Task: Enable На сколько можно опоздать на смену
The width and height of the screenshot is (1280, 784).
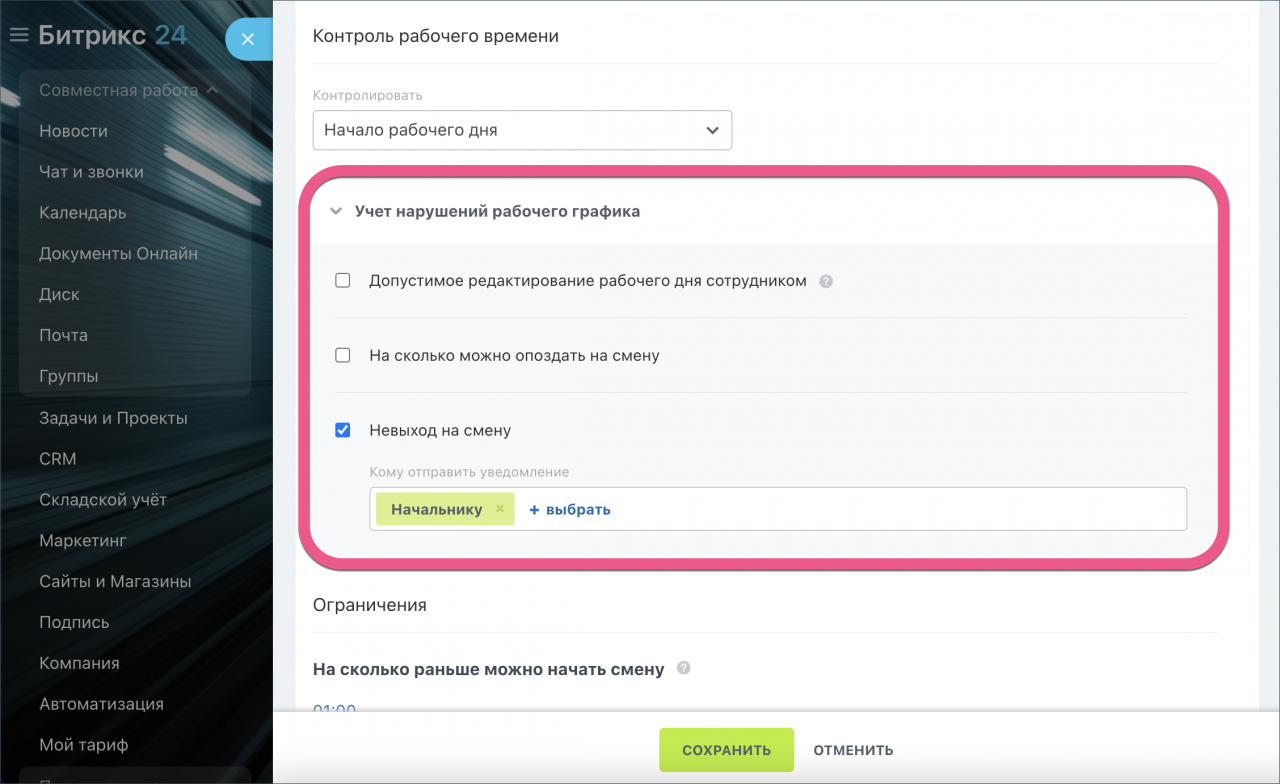Action: click(343, 355)
